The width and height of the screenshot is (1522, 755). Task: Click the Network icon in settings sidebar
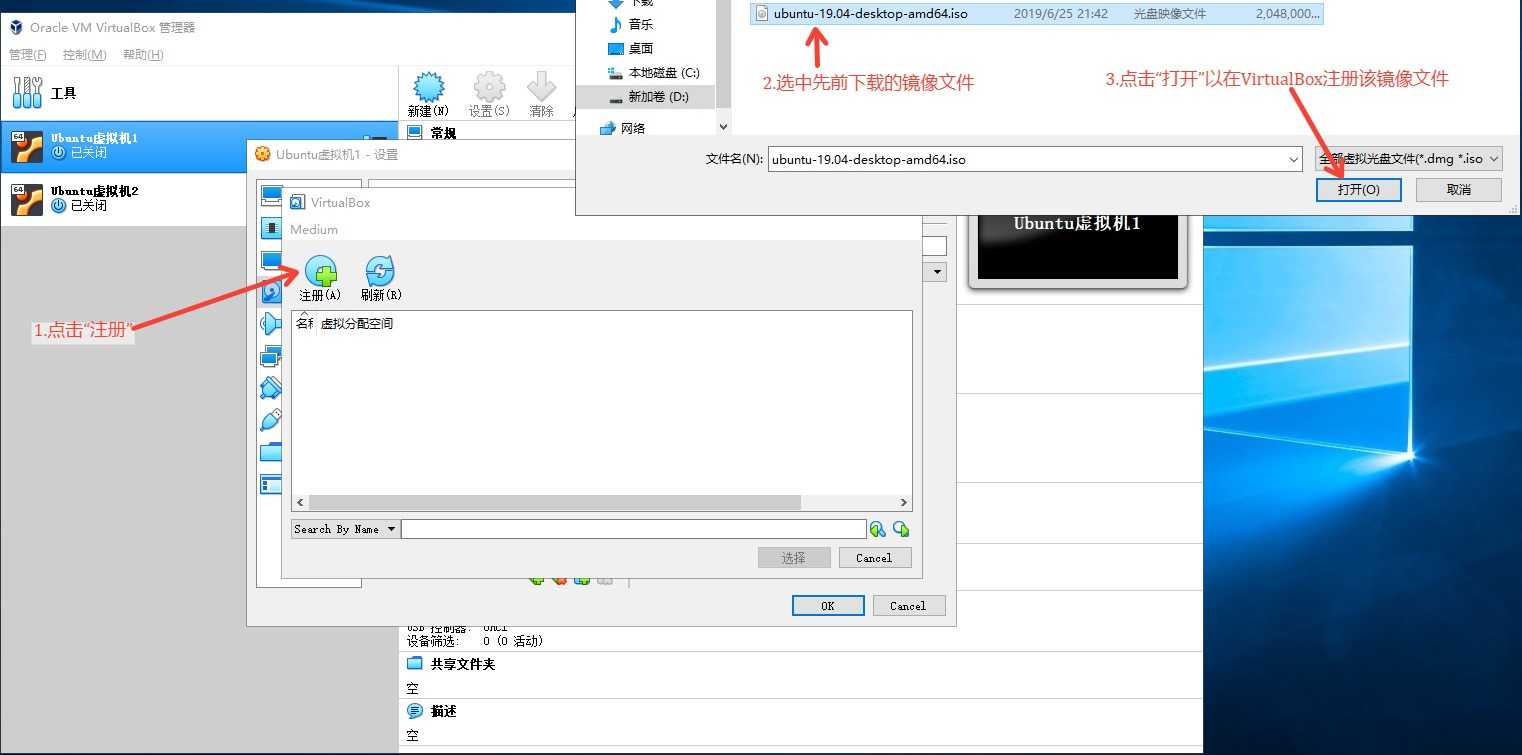tap(270, 356)
